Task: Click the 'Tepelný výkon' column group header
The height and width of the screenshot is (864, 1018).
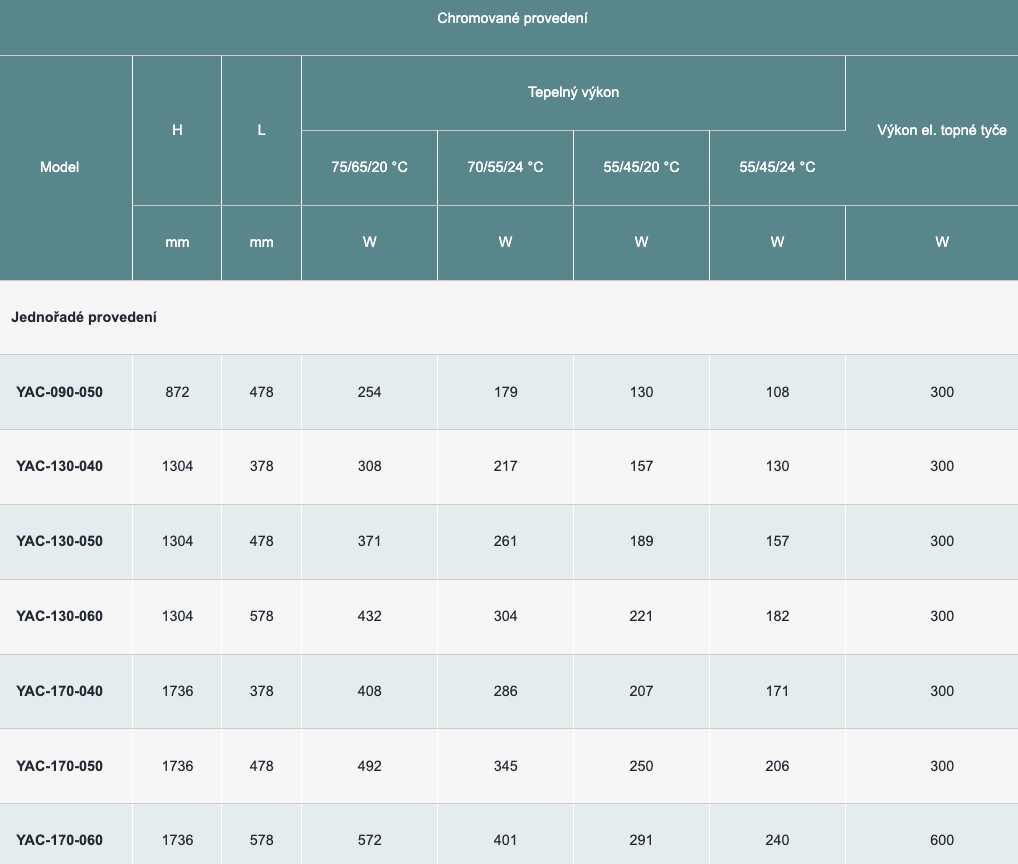Action: coord(573,92)
